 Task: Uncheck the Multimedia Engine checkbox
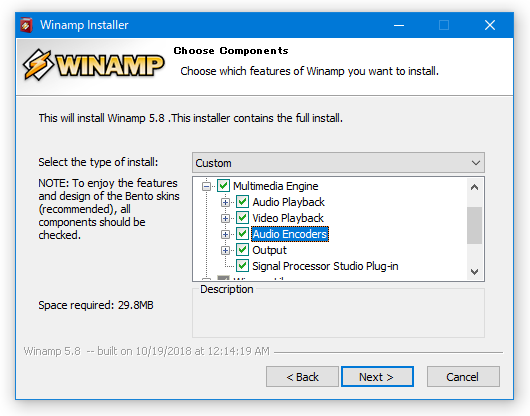coord(223,186)
